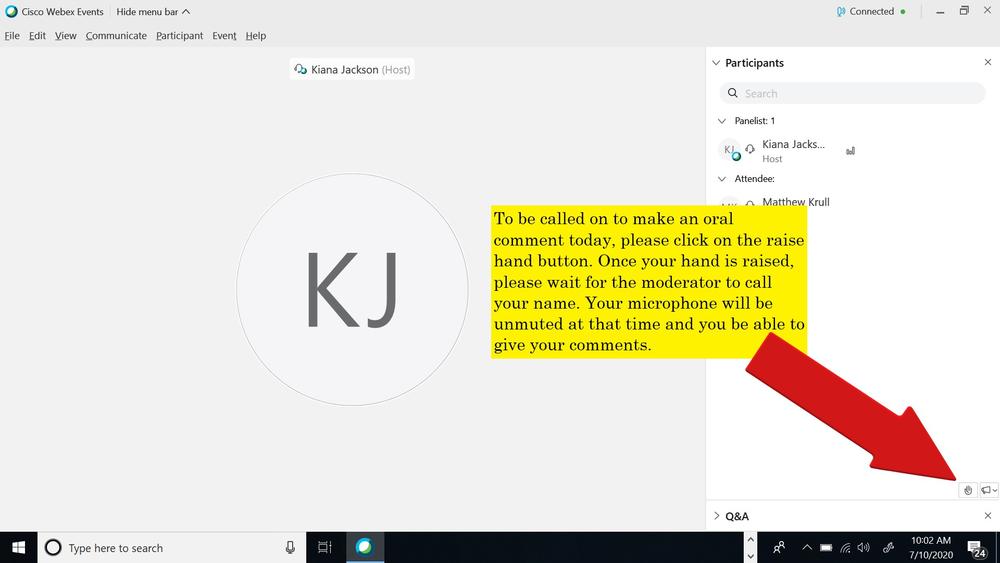The image size is (1000, 563).
Task: Collapse the Panelist group
Action: coord(722,121)
